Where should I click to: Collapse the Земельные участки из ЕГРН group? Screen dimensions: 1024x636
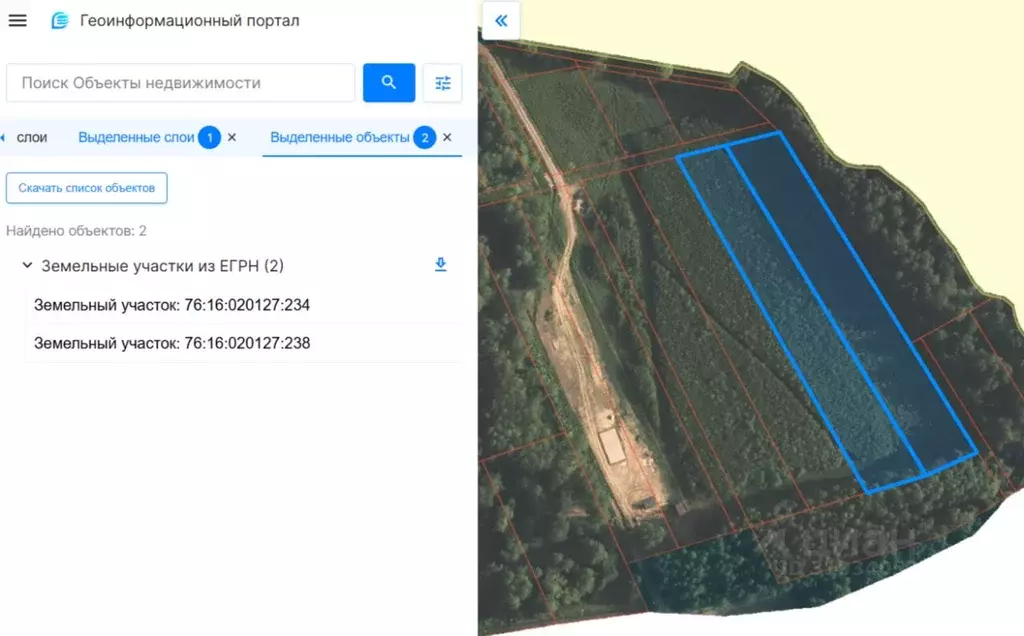click(27, 265)
